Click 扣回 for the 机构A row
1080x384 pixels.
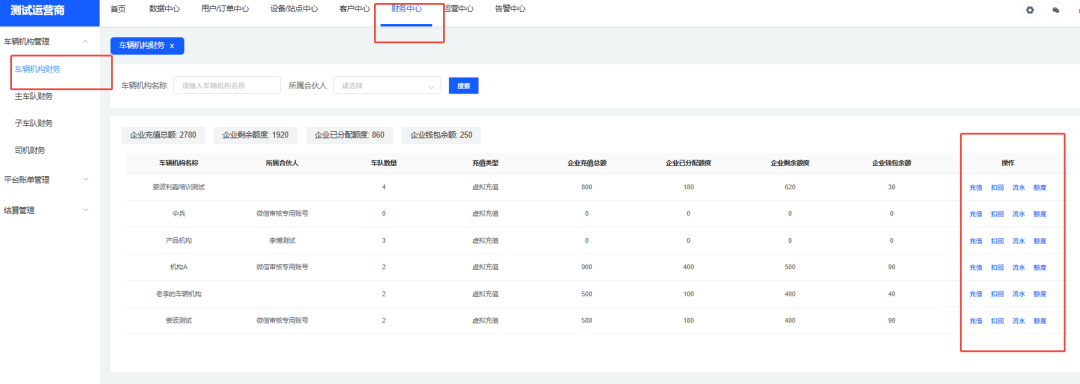coord(997,268)
